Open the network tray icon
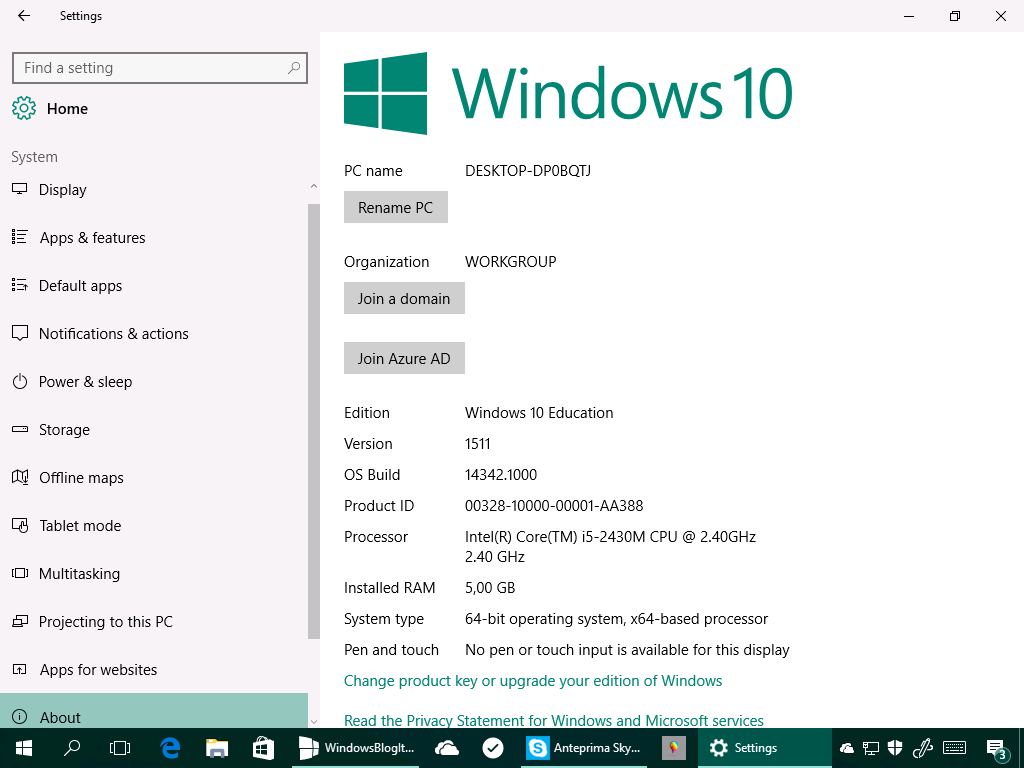The image size is (1024, 768). (871, 748)
